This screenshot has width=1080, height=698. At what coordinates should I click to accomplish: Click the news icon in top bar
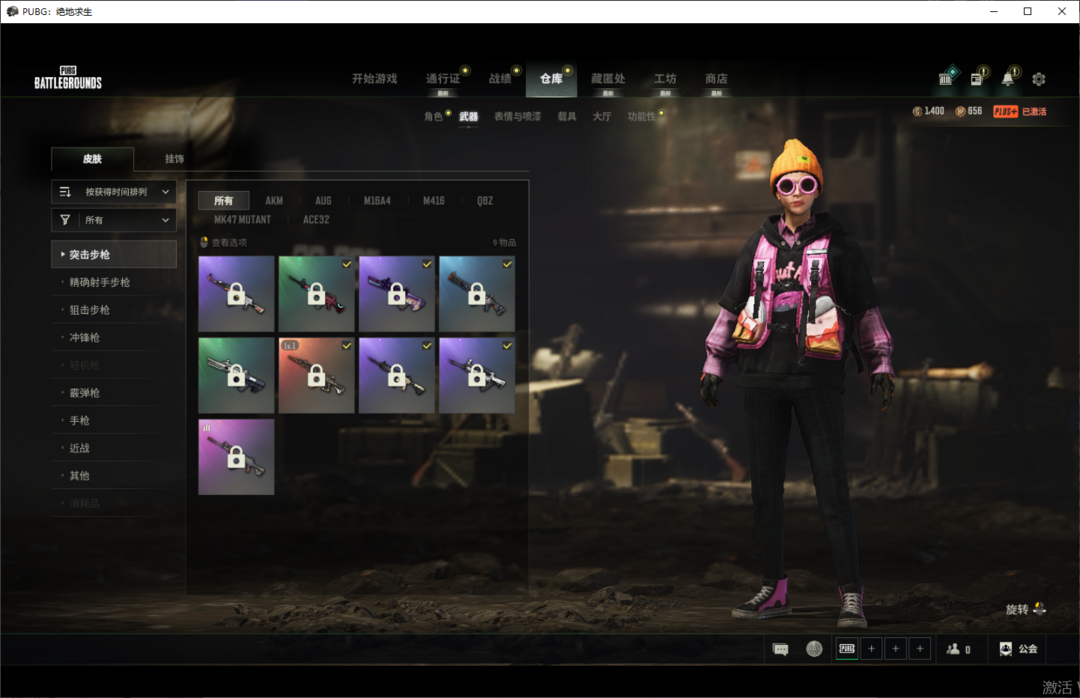pyautogui.click(x=977, y=79)
